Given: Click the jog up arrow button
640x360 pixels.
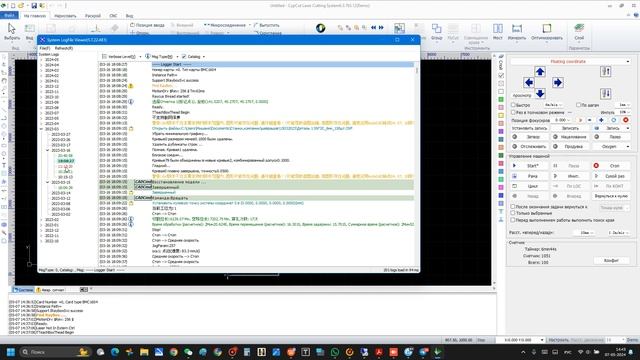Looking at the screenshot, I should (x=540, y=72).
